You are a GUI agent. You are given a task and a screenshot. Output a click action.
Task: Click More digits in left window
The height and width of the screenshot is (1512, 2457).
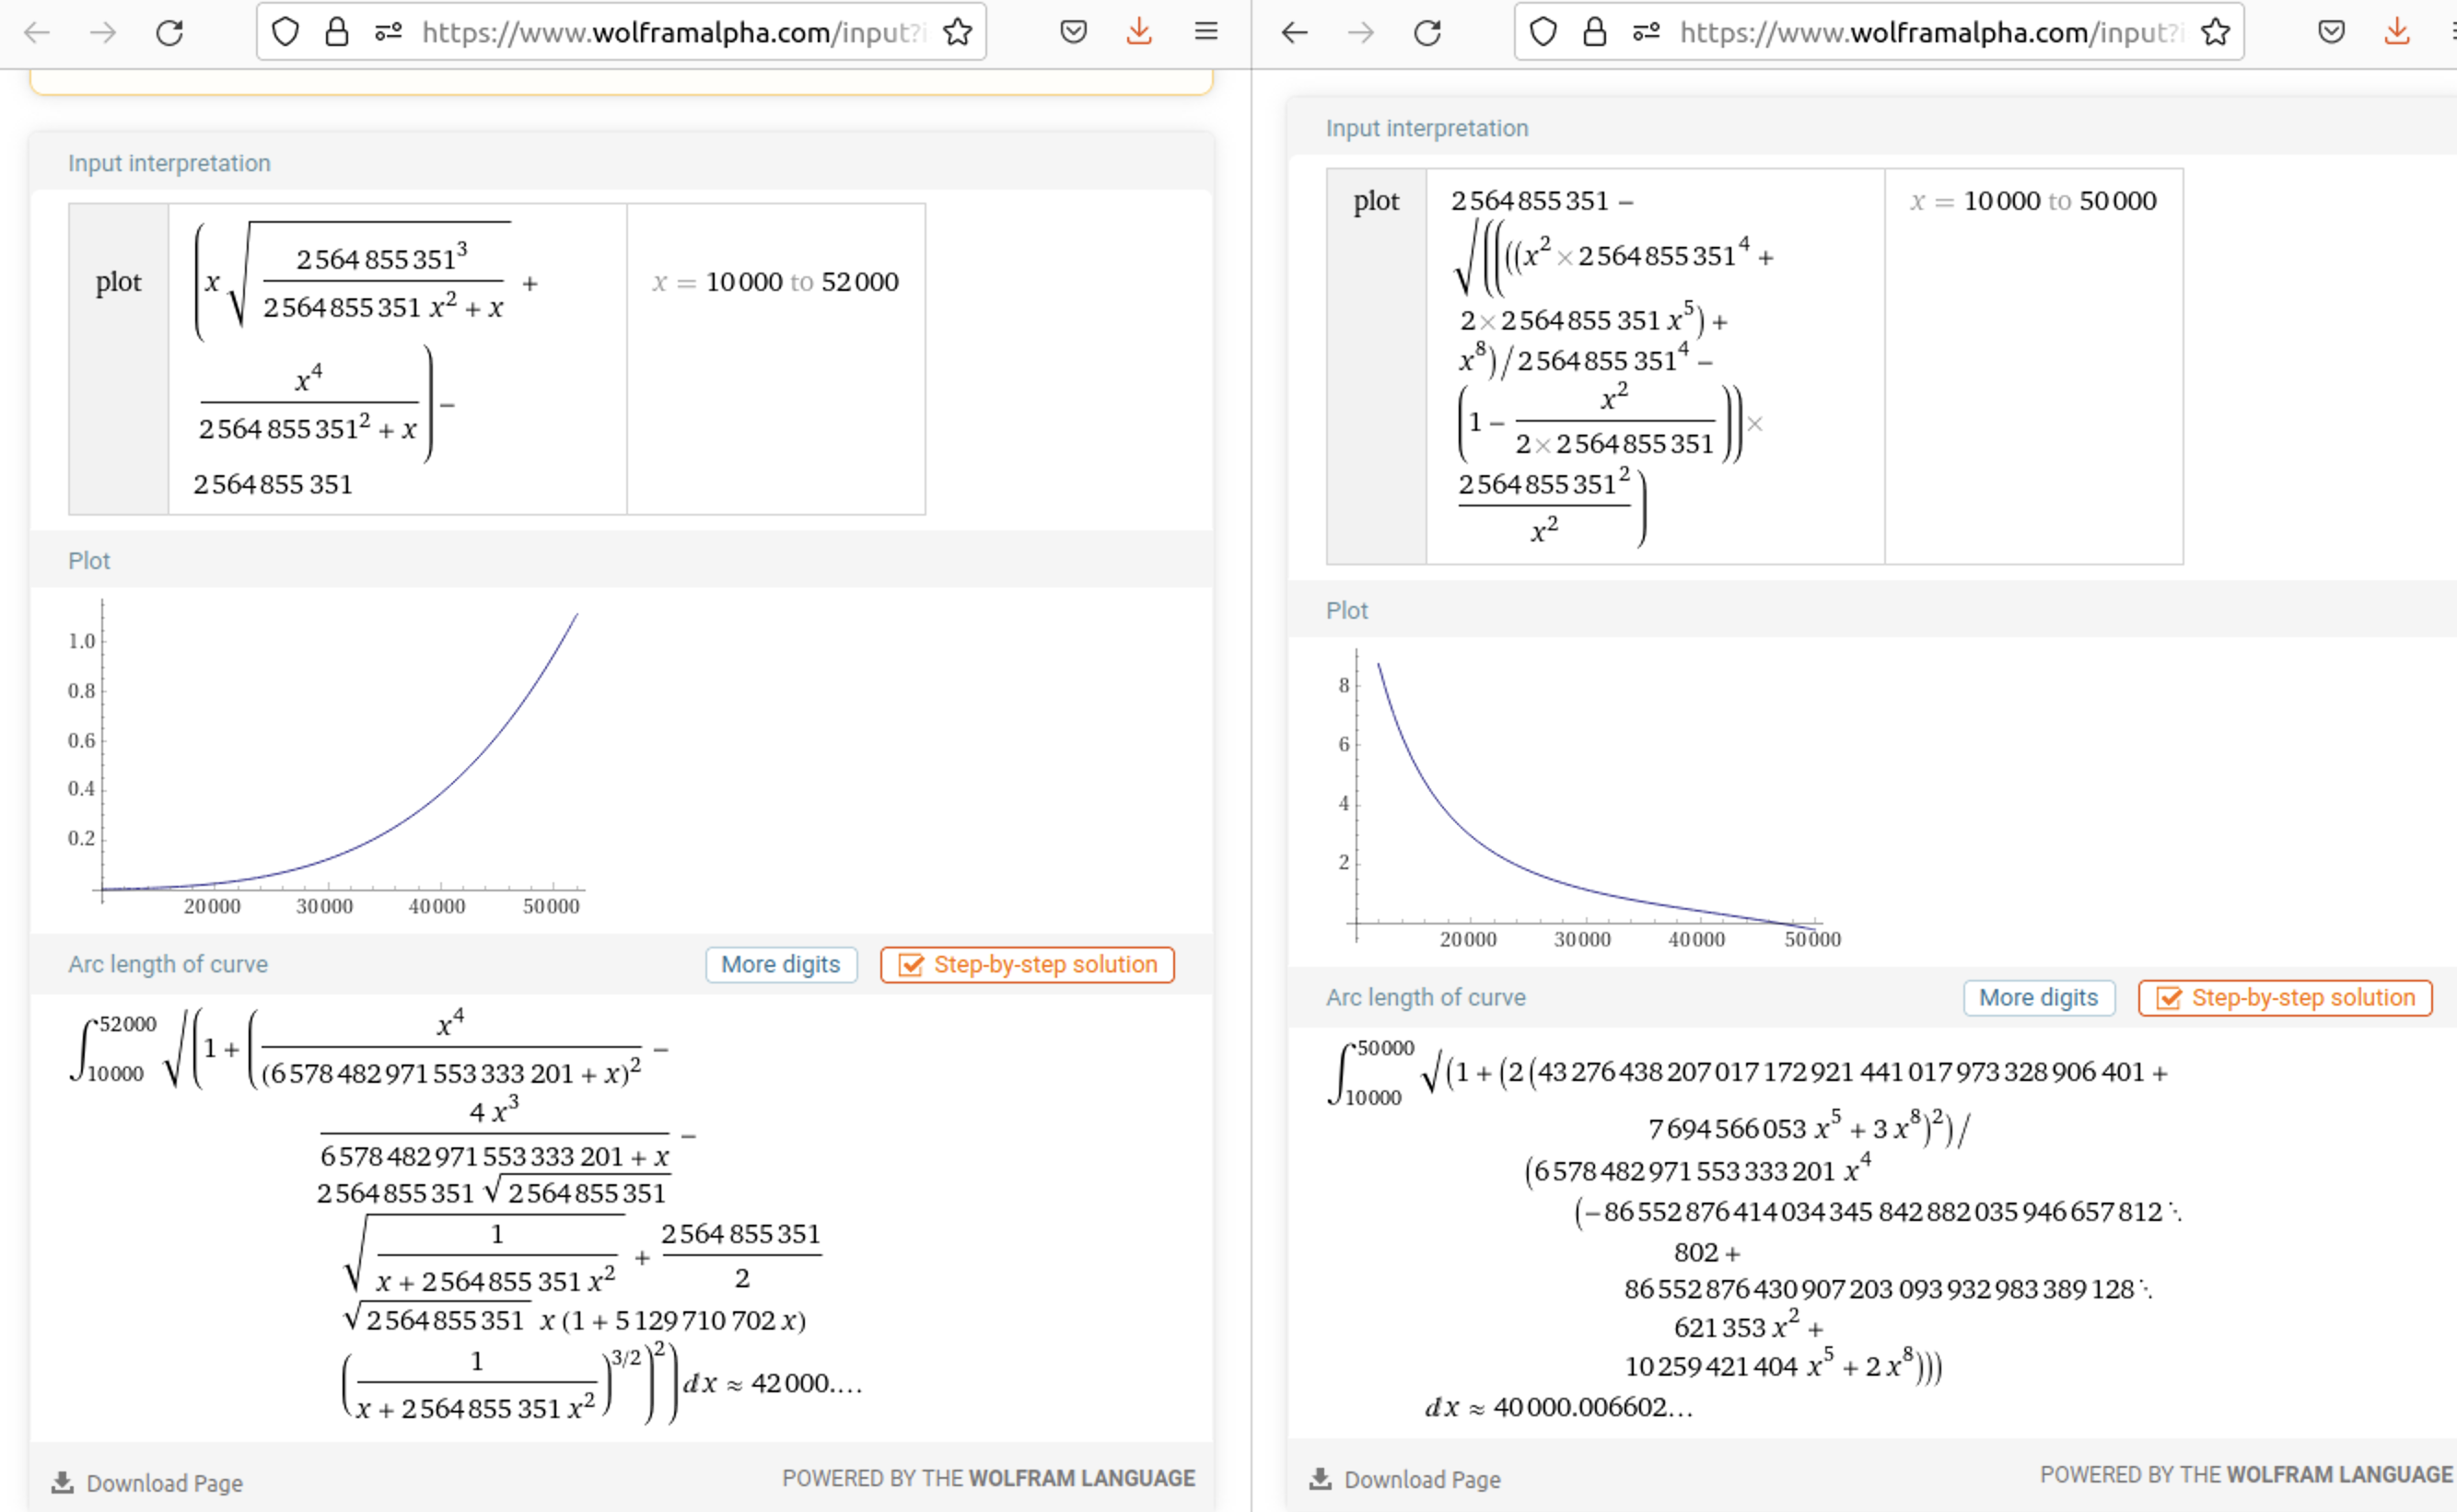(780, 964)
